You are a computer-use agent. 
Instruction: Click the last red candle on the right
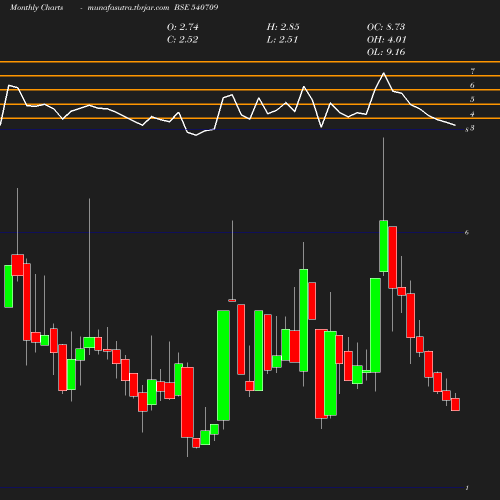(455, 404)
